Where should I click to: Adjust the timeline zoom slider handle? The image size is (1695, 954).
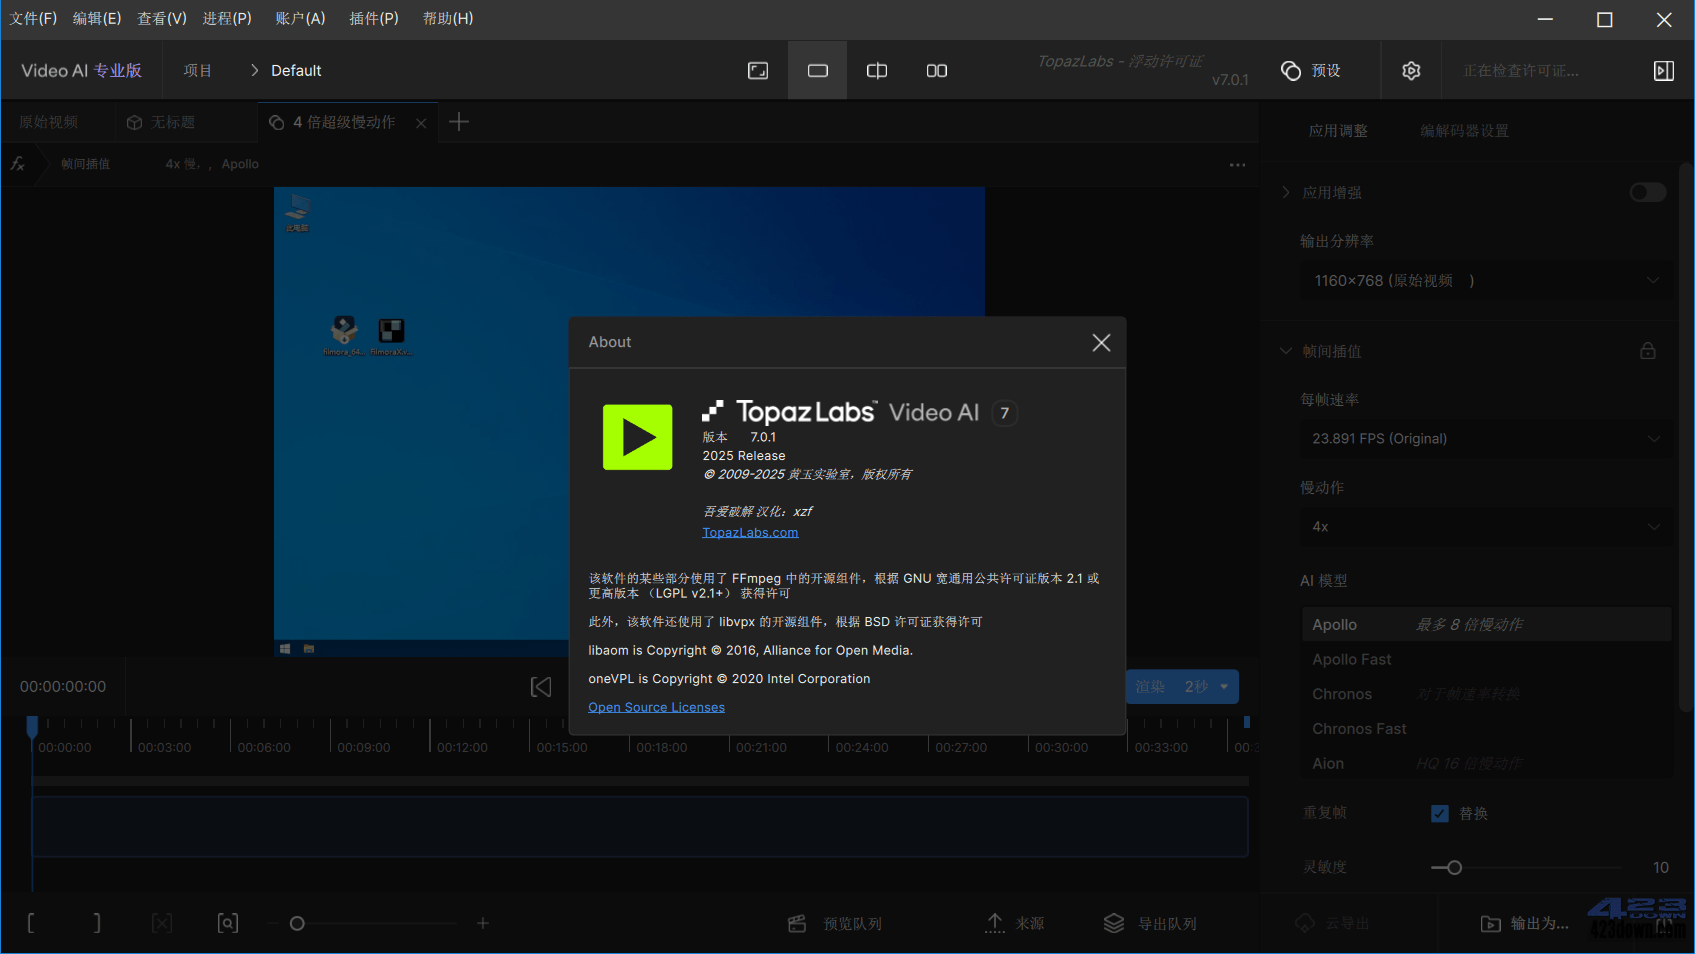297,923
